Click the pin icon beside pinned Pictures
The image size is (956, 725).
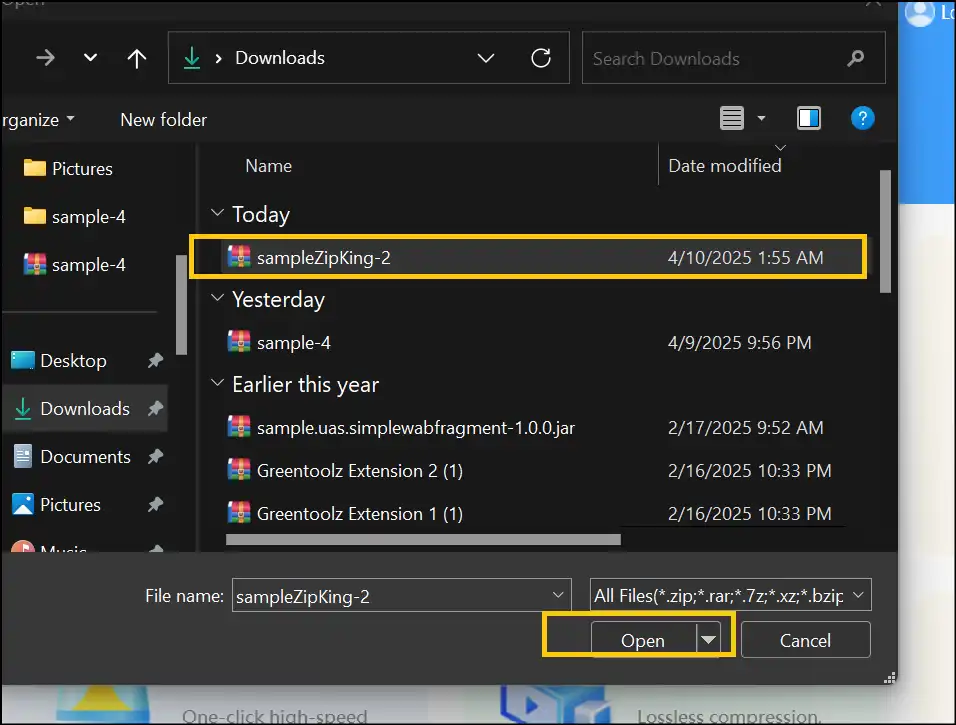[x=155, y=505]
